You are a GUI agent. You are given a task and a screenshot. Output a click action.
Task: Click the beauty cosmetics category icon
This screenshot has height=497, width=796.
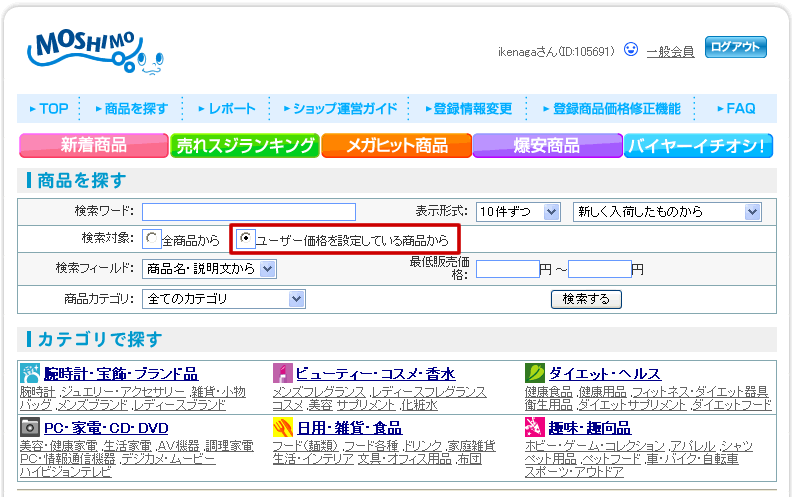(x=282, y=373)
